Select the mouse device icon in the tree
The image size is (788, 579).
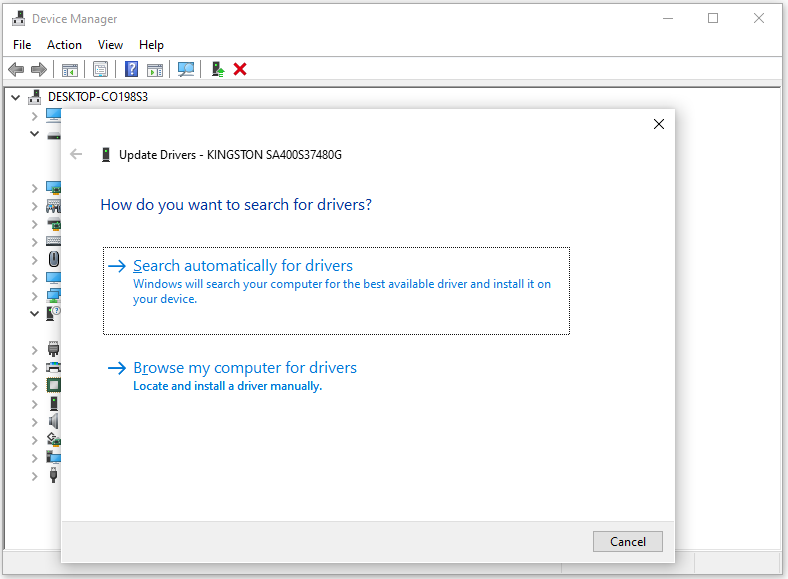click(x=54, y=259)
